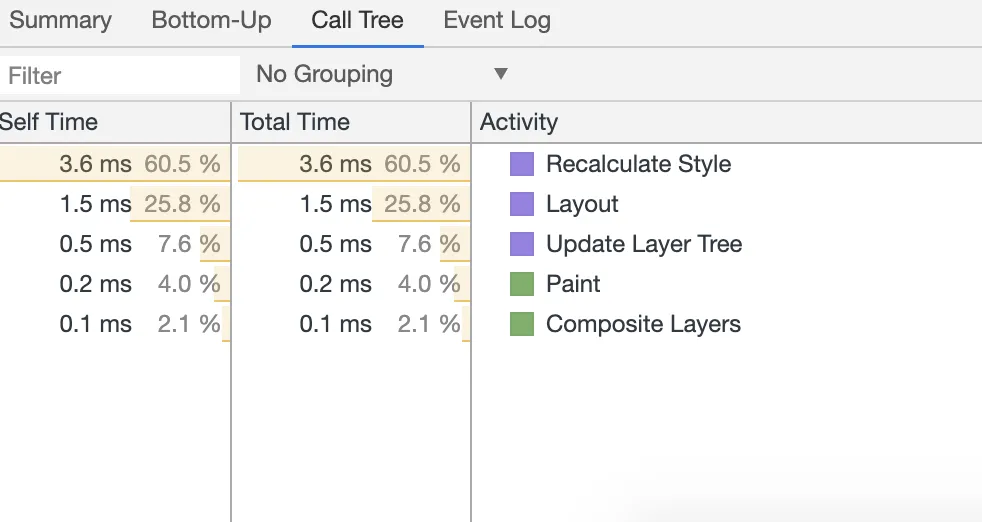This screenshot has height=522, width=982.
Task: Click the green Paint color swatch
Action: pyautogui.click(x=522, y=284)
